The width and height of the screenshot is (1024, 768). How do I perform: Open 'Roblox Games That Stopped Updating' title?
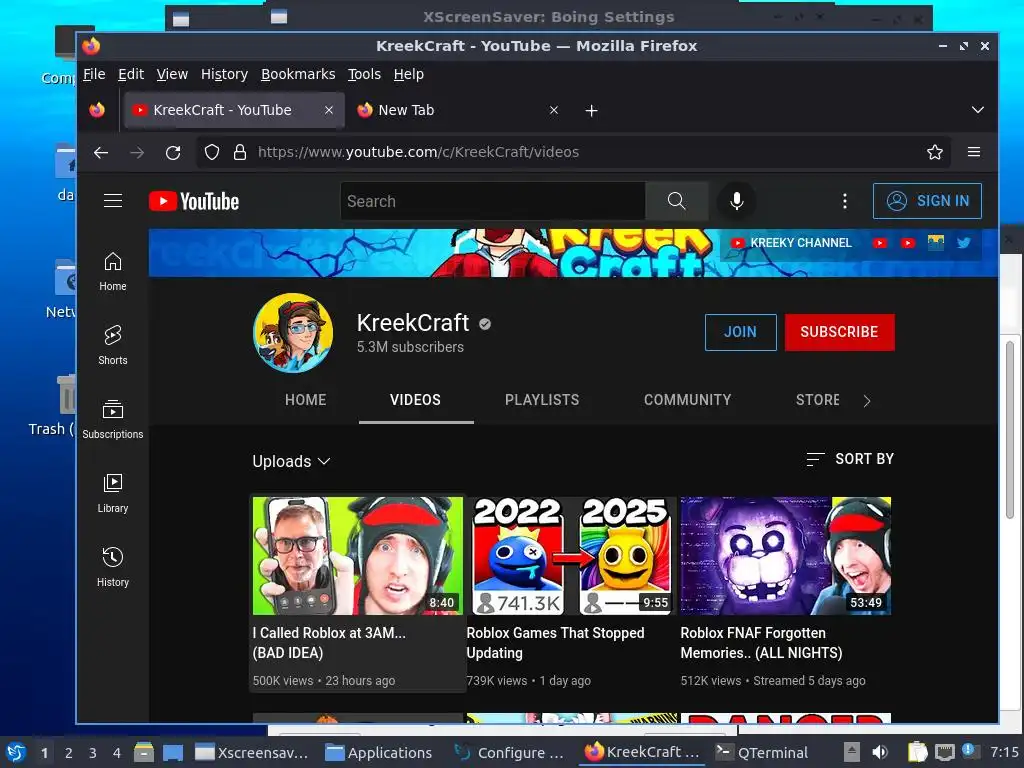555,643
